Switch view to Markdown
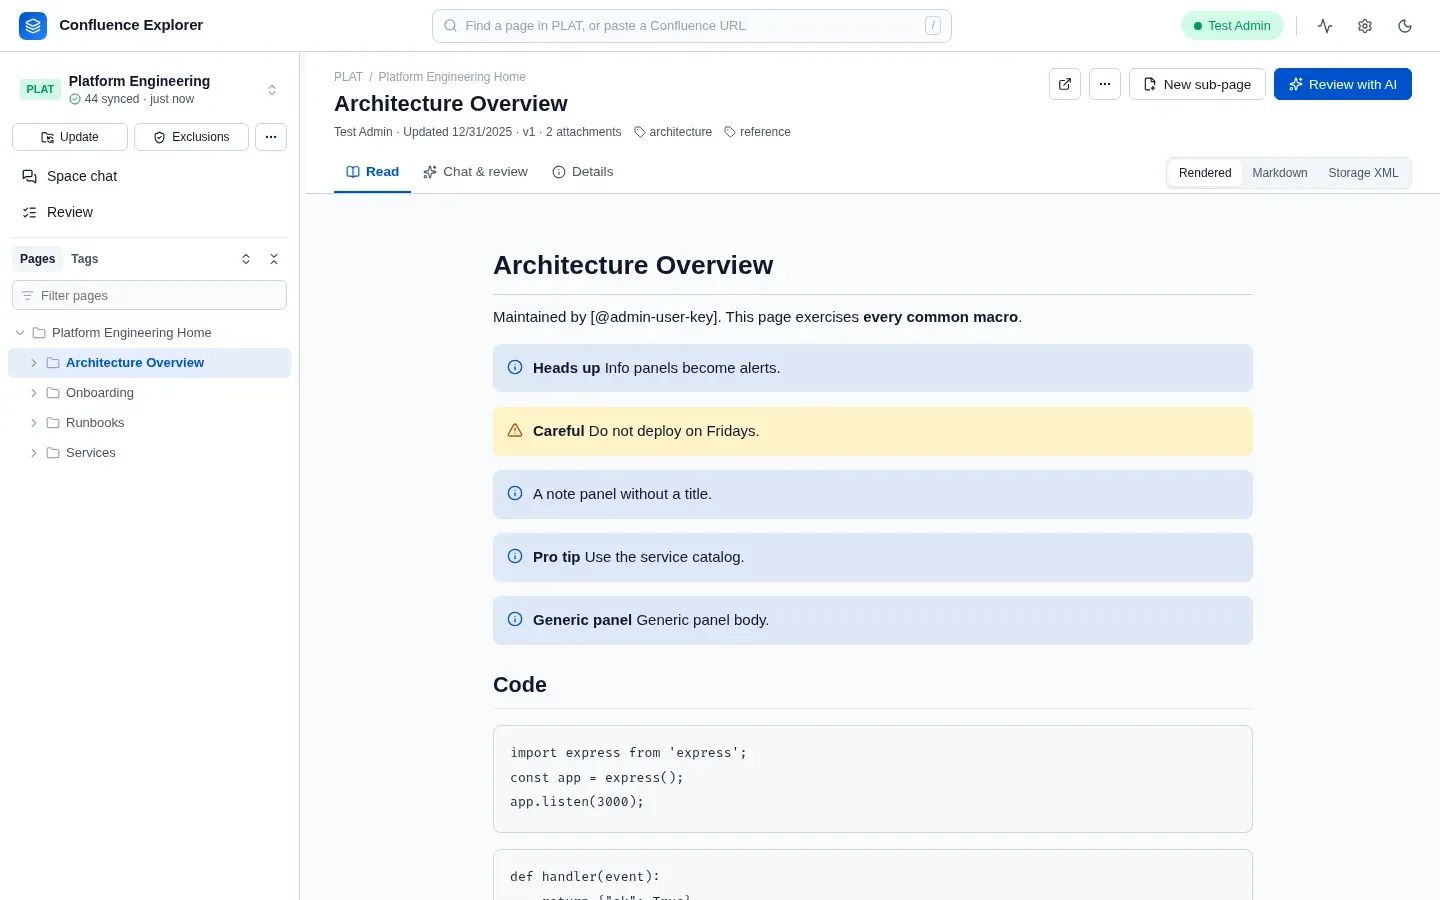 click(x=1280, y=173)
